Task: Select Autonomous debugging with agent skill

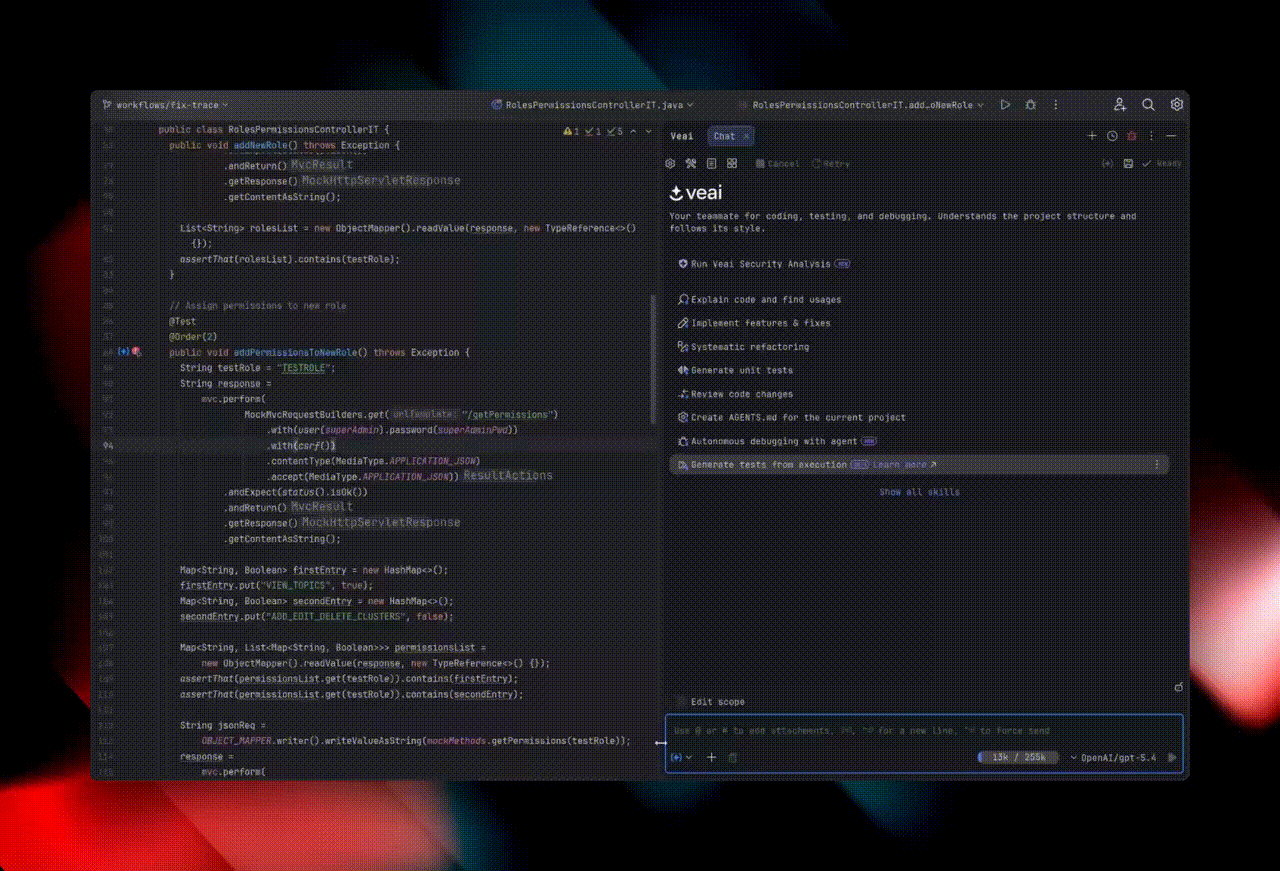Action: point(777,441)
